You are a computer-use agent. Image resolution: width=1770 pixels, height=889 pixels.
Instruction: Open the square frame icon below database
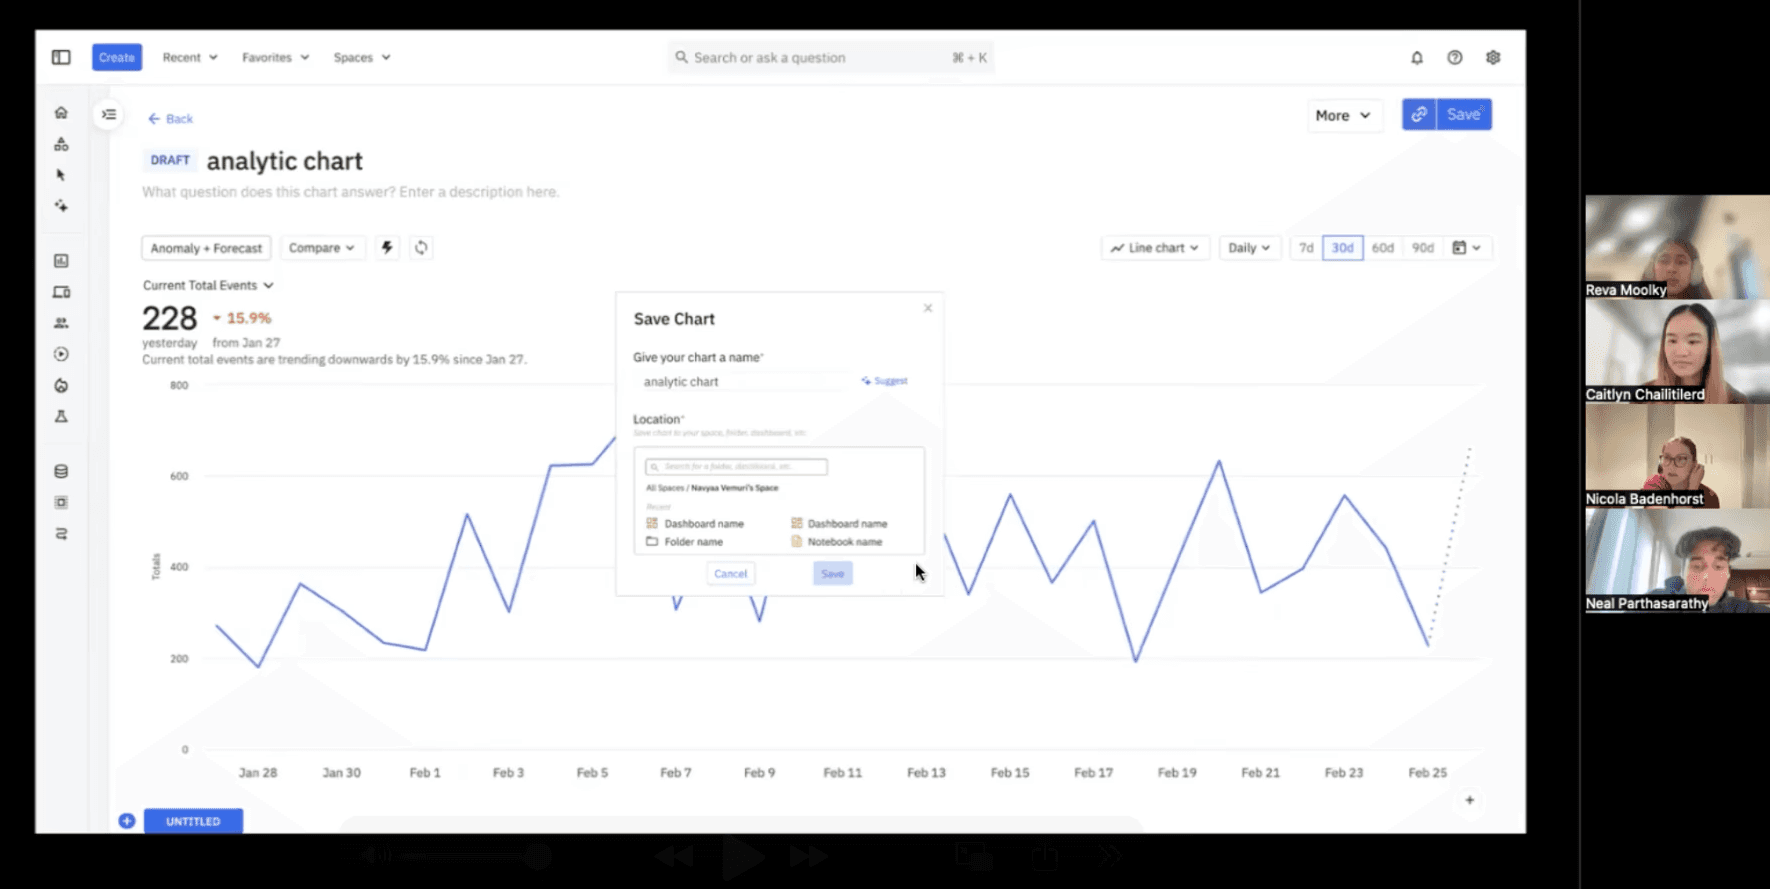point(61,502)
